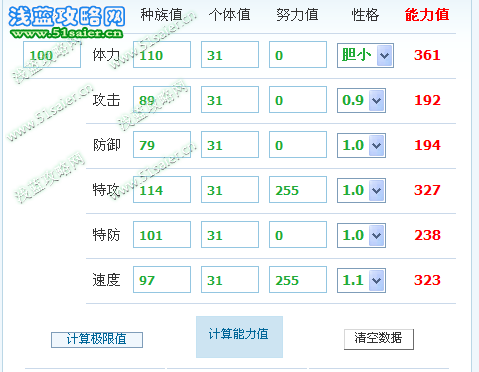Image resolution: width=479 pixels, height=372 pixels.
Task: Open the 防御 modifier dropdown
Action: [x=361, y=145]
